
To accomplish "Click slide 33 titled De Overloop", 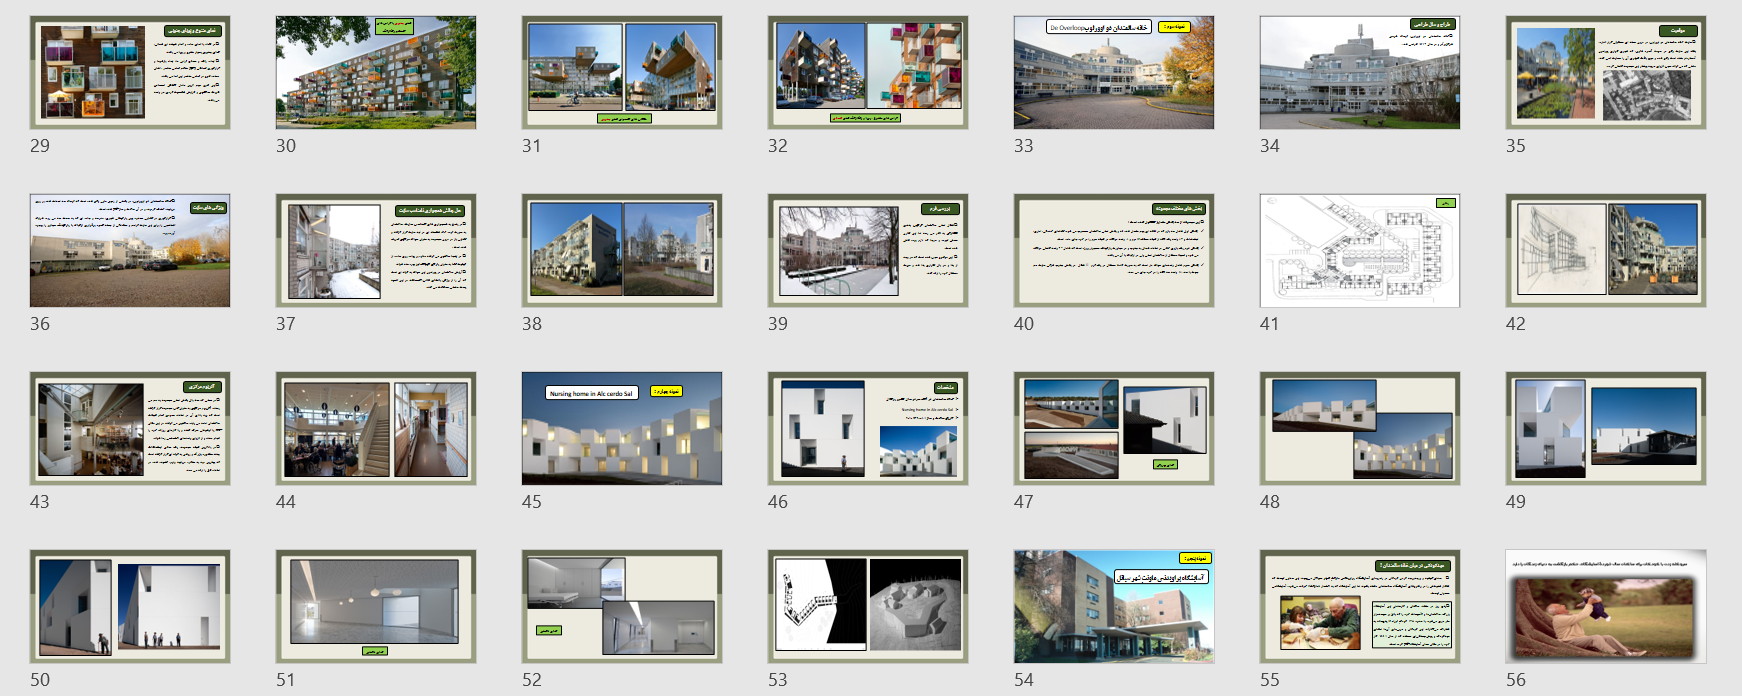I will click(x=1114, y=72).
